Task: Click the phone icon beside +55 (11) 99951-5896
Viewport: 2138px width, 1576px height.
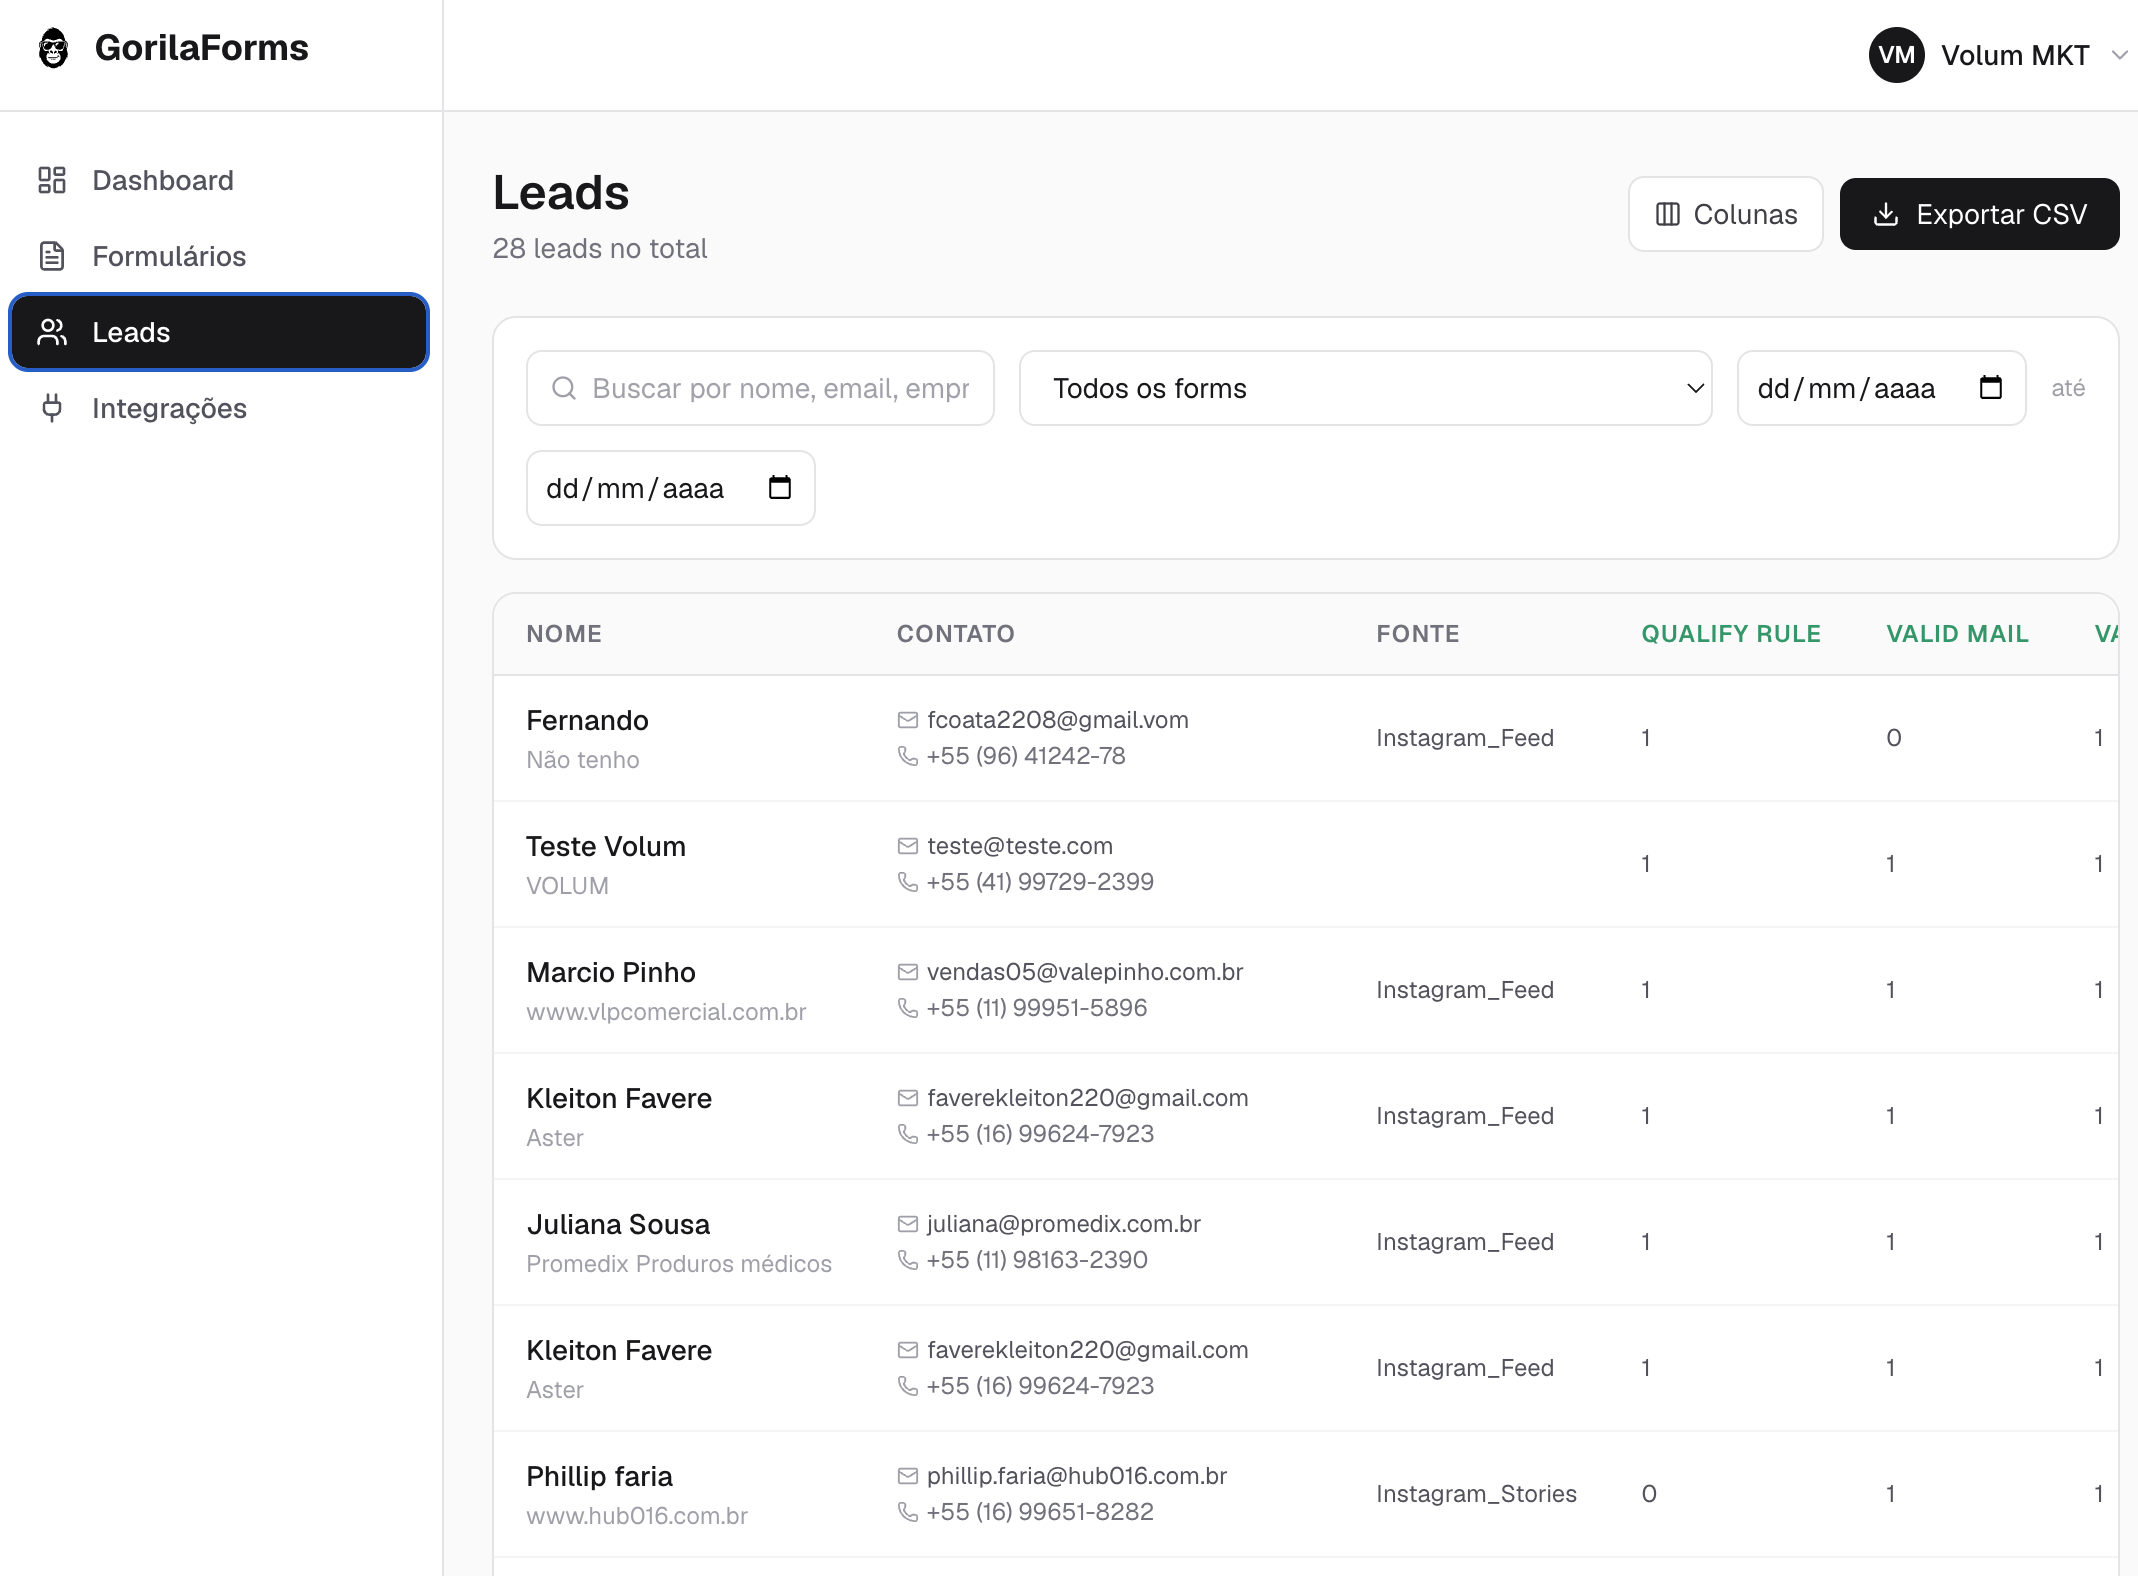Action: click(907, 1008)
